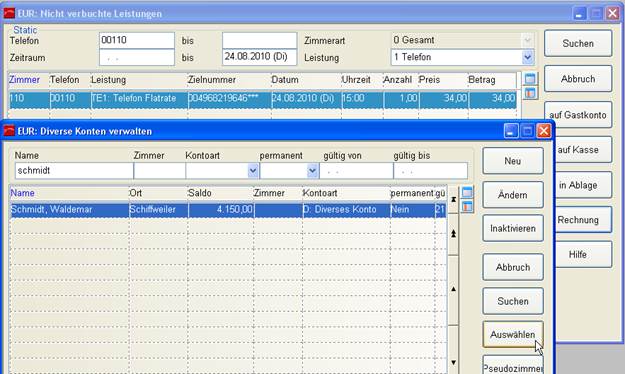Click the Rechnung button
Image resolution: width=625 pixels, height=374 pixels.
(584, 220)
